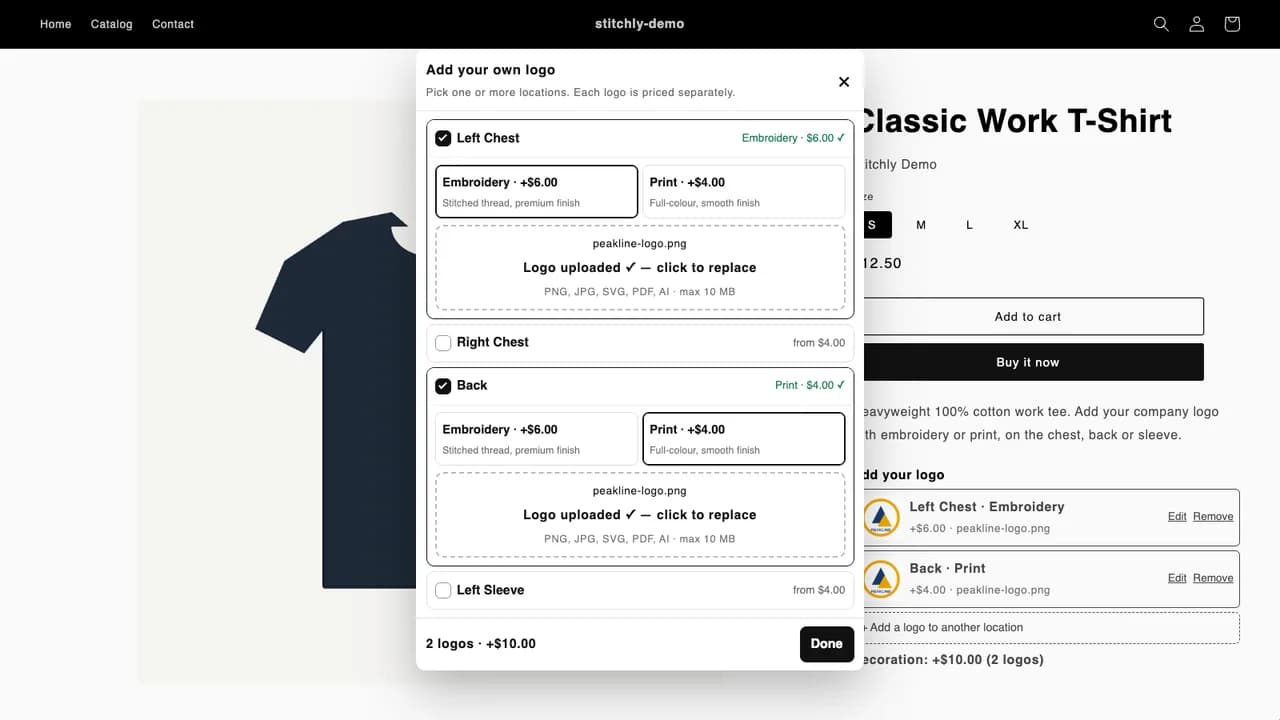The width and height of the screenshot is (1280, 720).
Task: Edit the Back Print logo
Action: tap(1177, 578)
